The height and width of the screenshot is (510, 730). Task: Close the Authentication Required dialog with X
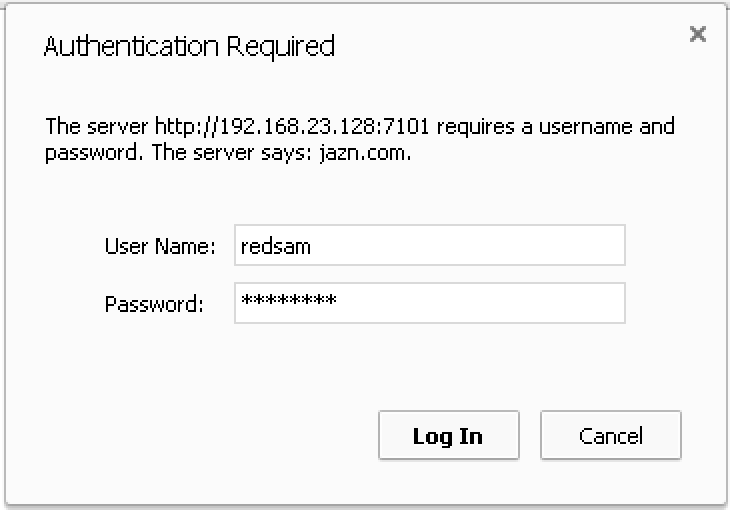tap(697, 34)
